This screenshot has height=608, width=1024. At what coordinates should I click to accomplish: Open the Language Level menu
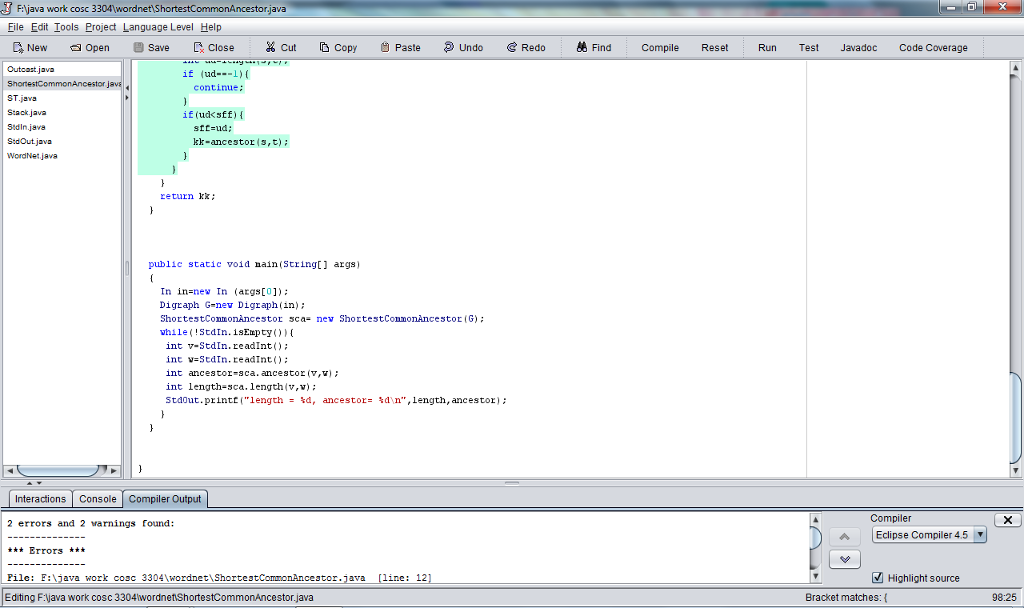(157, 27)
